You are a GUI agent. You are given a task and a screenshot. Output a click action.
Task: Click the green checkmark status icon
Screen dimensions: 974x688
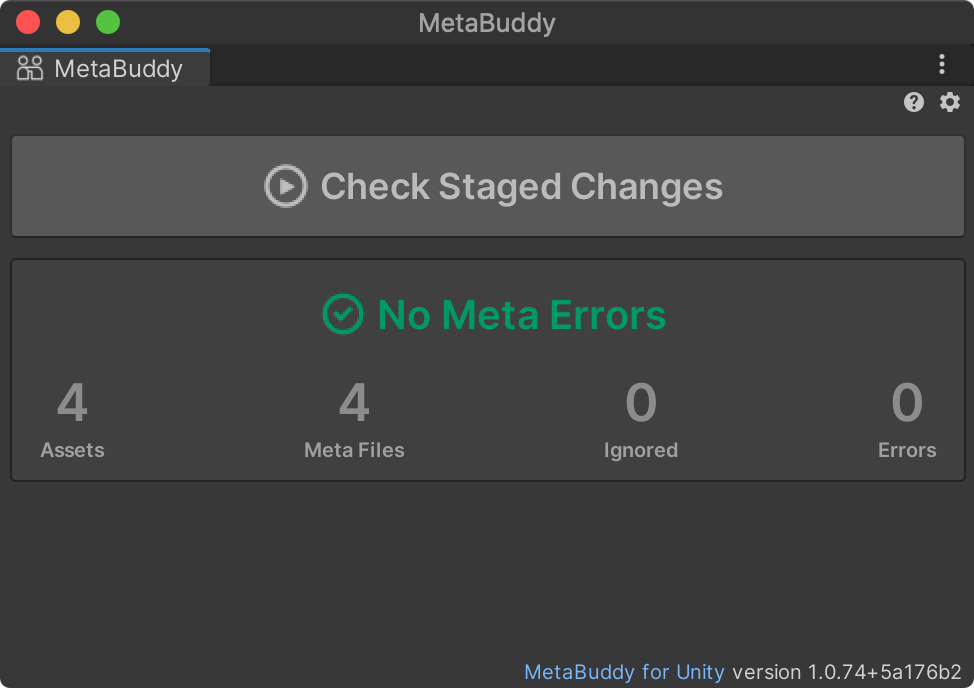342,315
